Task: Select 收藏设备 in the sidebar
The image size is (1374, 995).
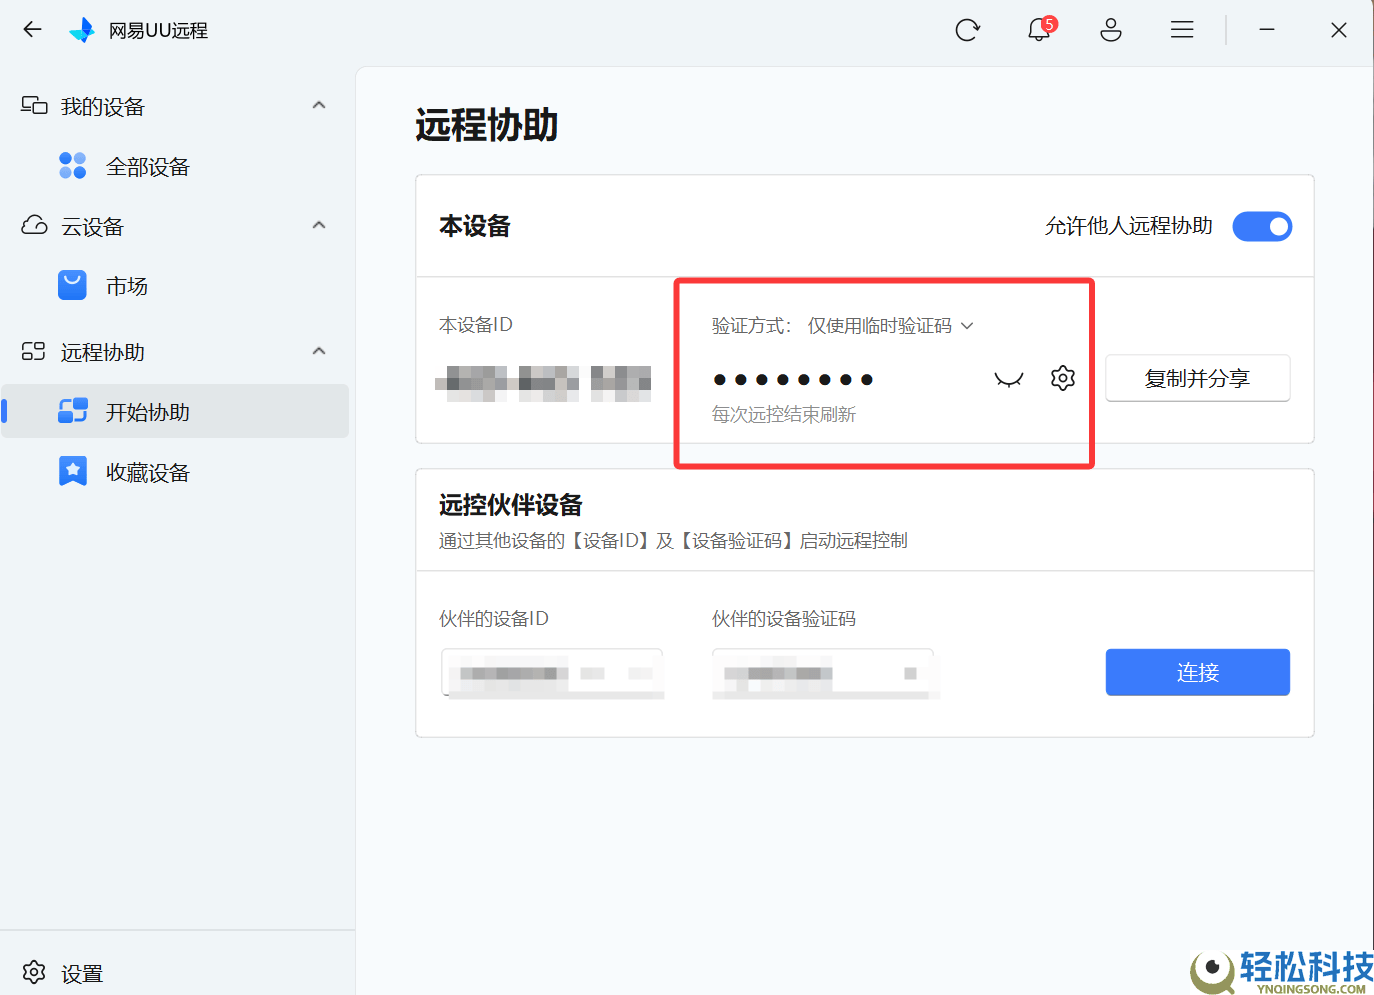Action: click(175, 471)
